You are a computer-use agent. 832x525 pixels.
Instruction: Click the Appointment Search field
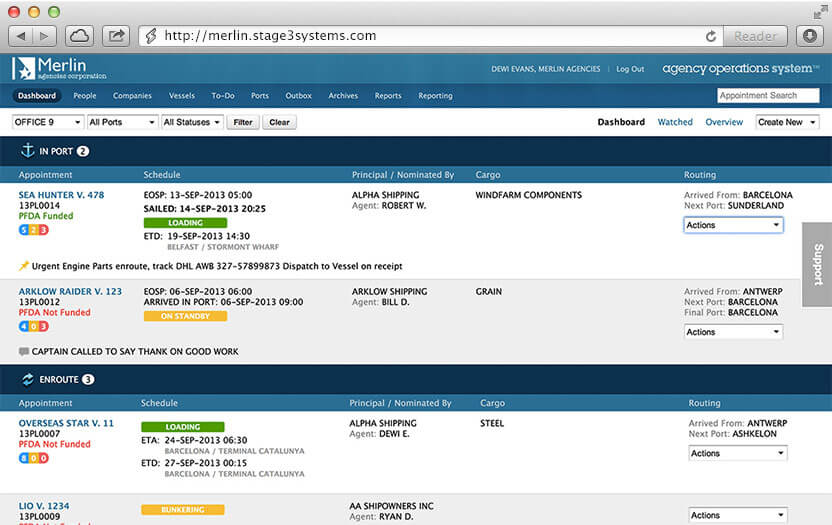point(767,96)
